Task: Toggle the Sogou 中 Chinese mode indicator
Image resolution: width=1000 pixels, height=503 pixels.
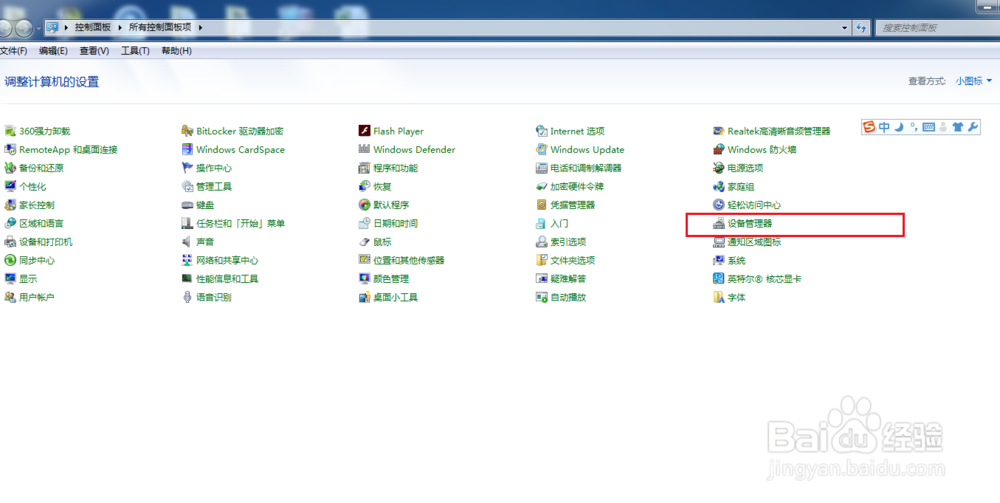Action: (884, 127)
